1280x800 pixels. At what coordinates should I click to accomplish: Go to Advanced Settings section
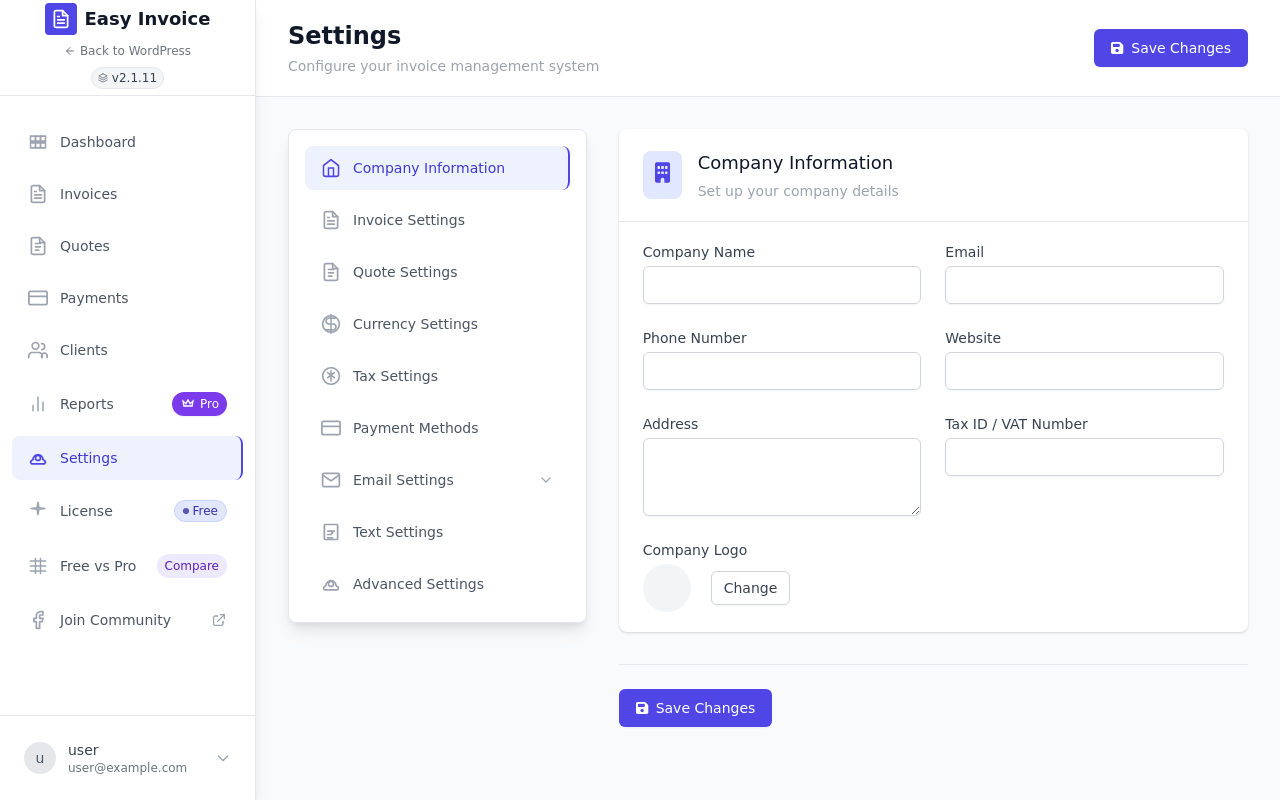(437, 584)
